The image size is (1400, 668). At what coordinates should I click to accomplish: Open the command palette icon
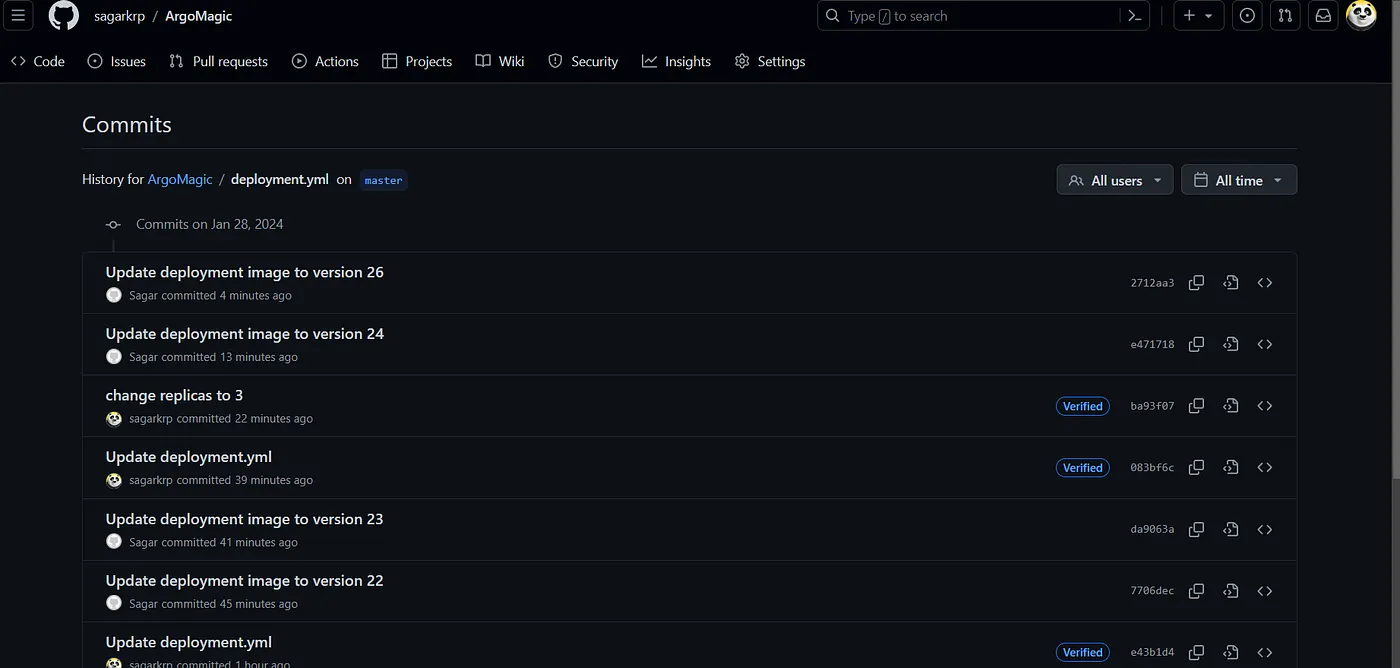[x=1134, y=16]
